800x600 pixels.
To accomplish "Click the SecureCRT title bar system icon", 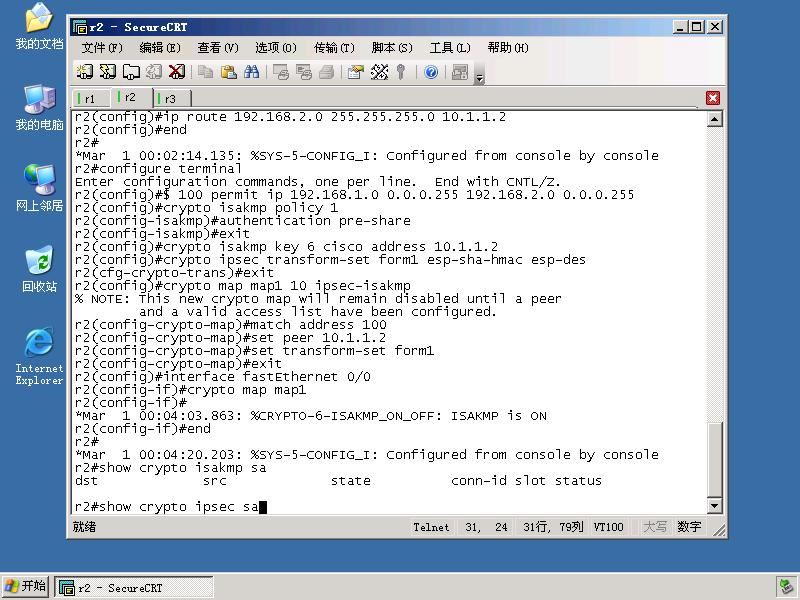I will [x=80, y=27].
